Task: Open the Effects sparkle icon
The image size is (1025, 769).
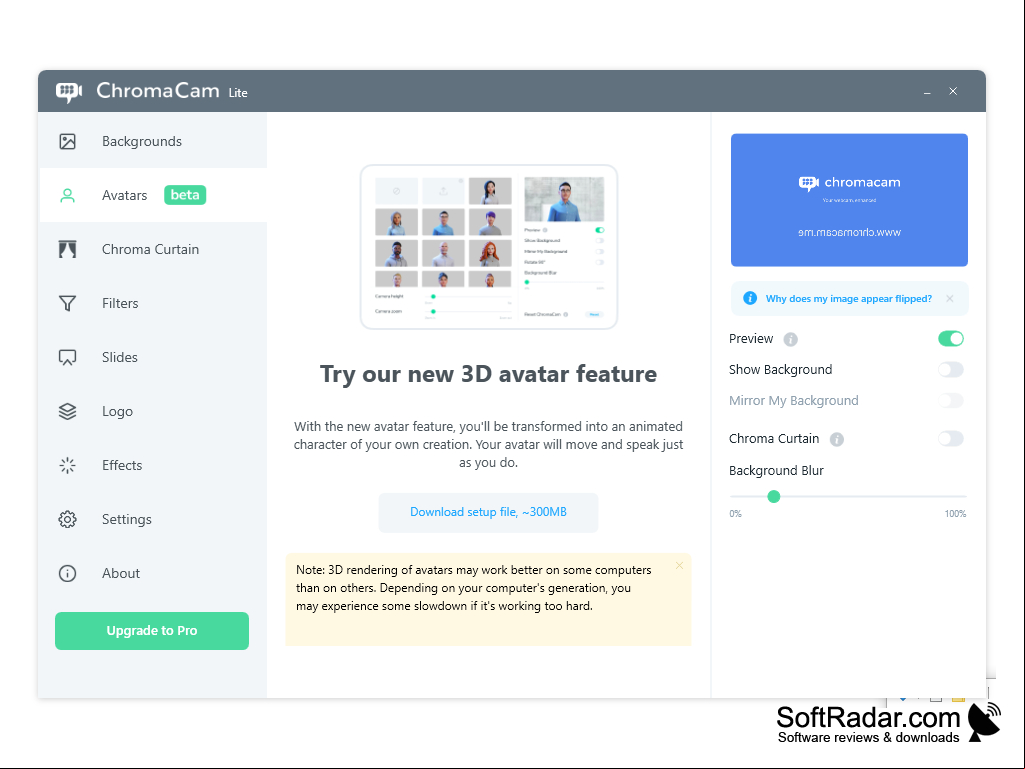Action: point(67,465)
